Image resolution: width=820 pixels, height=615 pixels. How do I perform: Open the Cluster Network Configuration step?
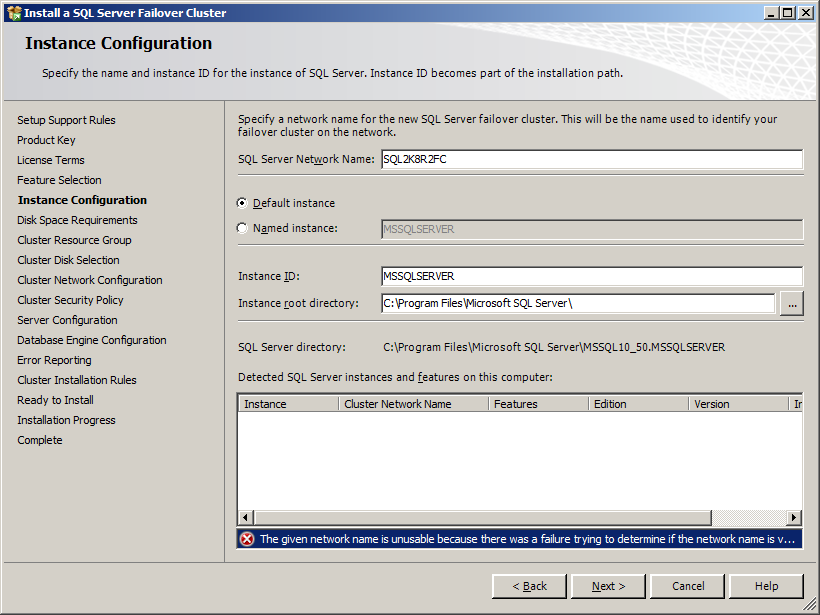tap(90, 280)
